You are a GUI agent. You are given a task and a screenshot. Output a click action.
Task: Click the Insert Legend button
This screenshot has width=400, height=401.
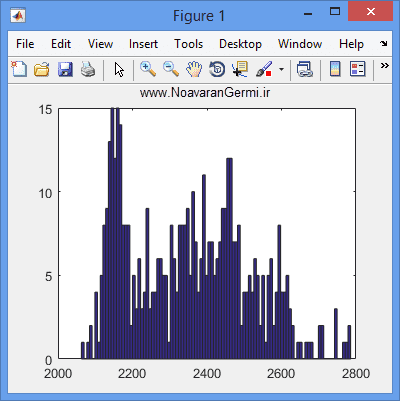pyautogui.click(x=358, y=69)
